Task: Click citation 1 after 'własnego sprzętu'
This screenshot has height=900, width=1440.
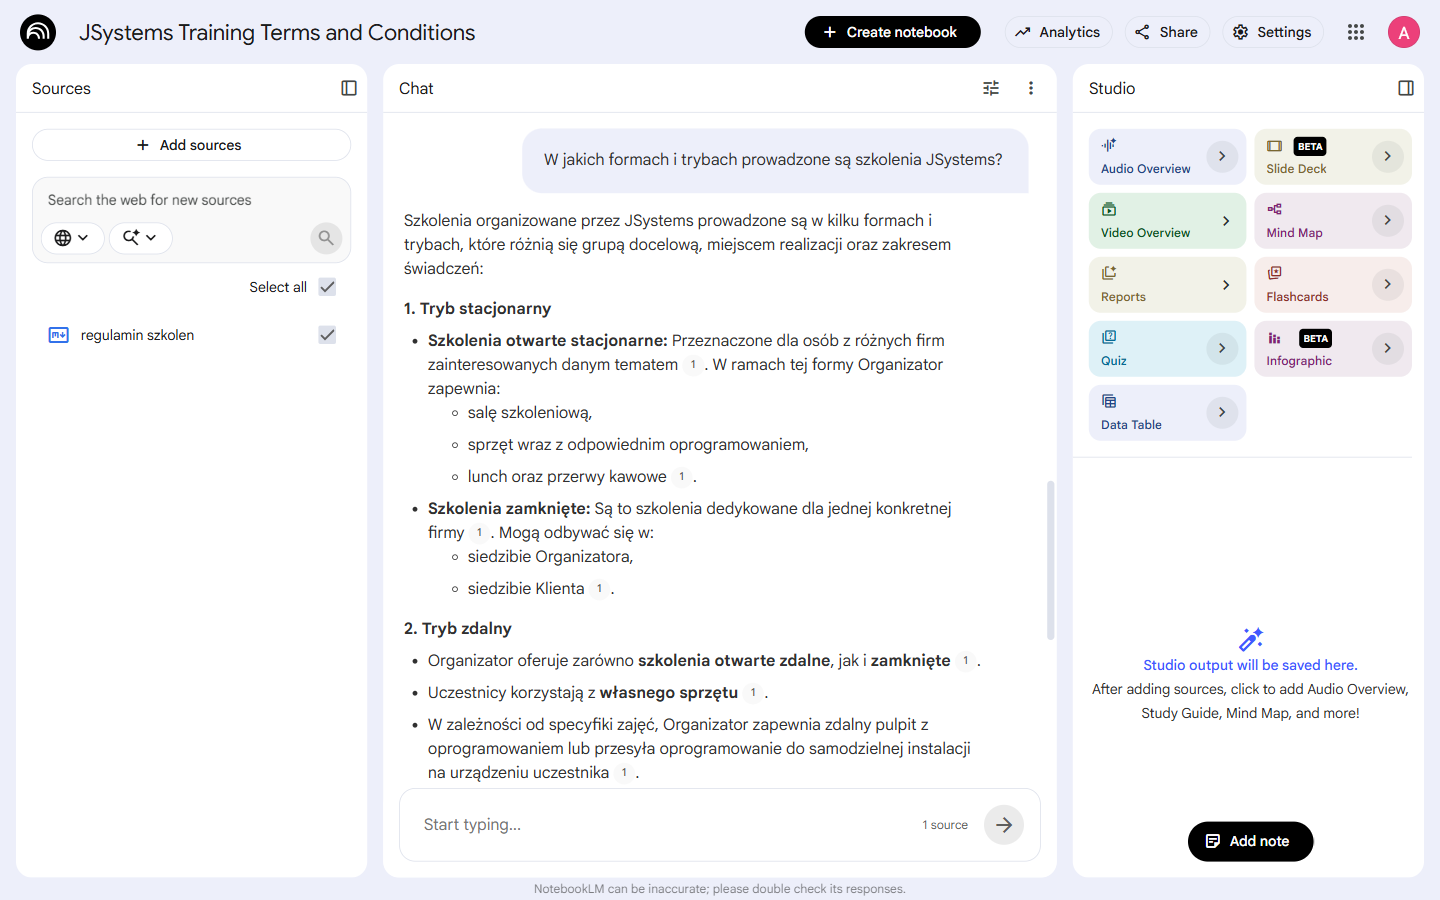Action: coord(753,693)
